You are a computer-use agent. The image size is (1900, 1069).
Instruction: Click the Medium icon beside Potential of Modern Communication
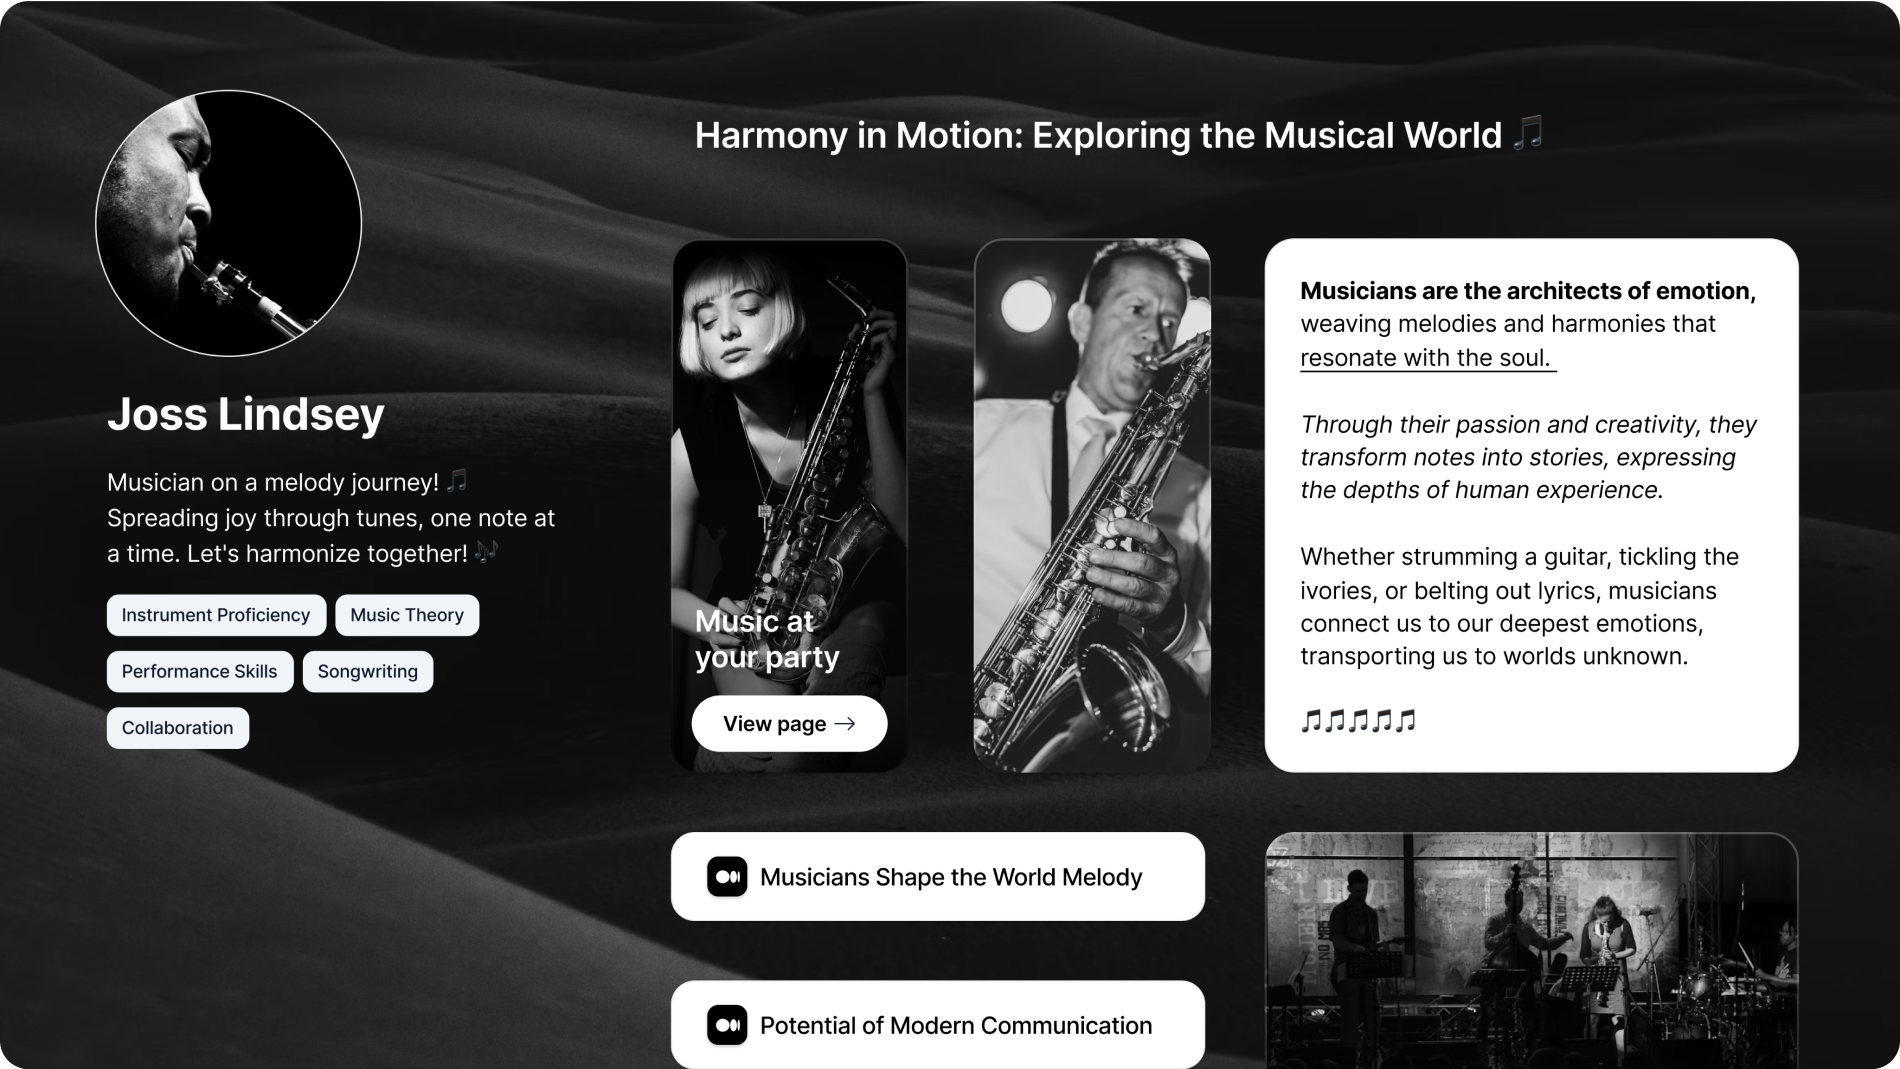pos(727,1025)
